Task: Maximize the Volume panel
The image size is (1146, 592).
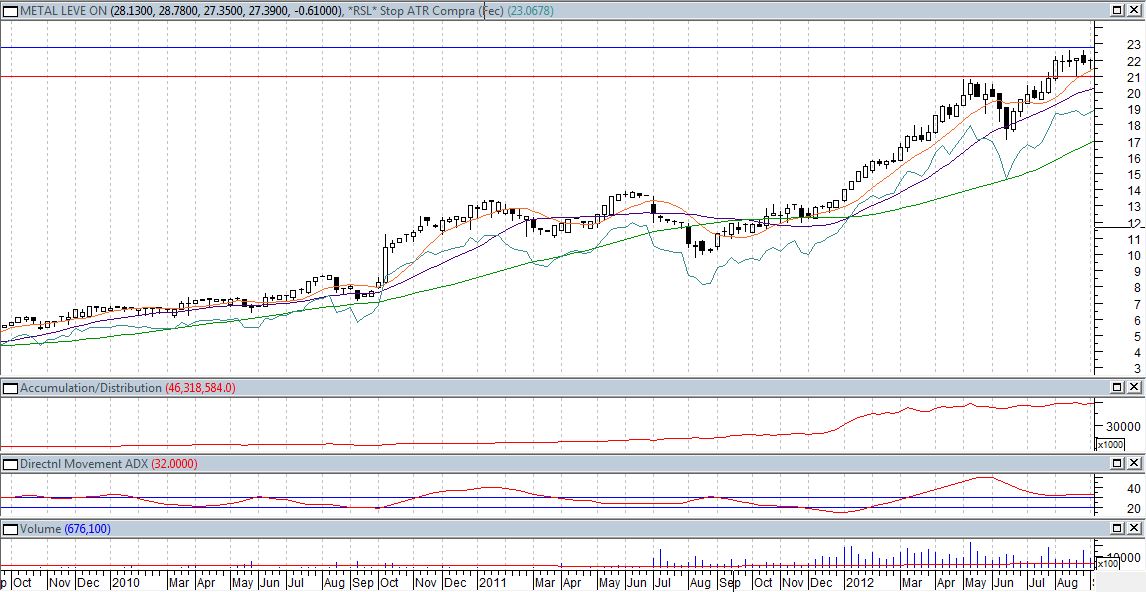Action: pos(1118,528)
